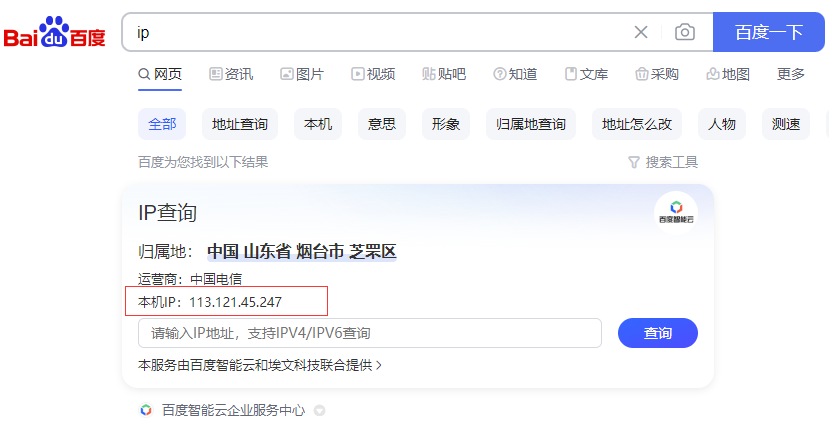Focus the 请输入IP地址 input field

[x=370, y=333]
